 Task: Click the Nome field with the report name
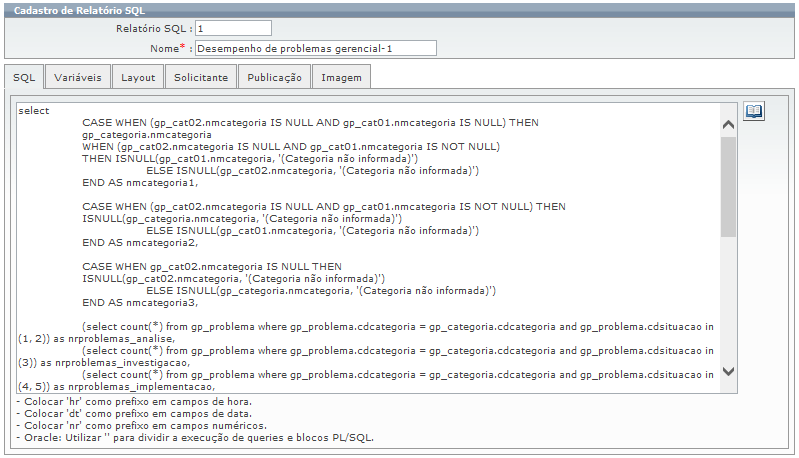click(315, 48)
